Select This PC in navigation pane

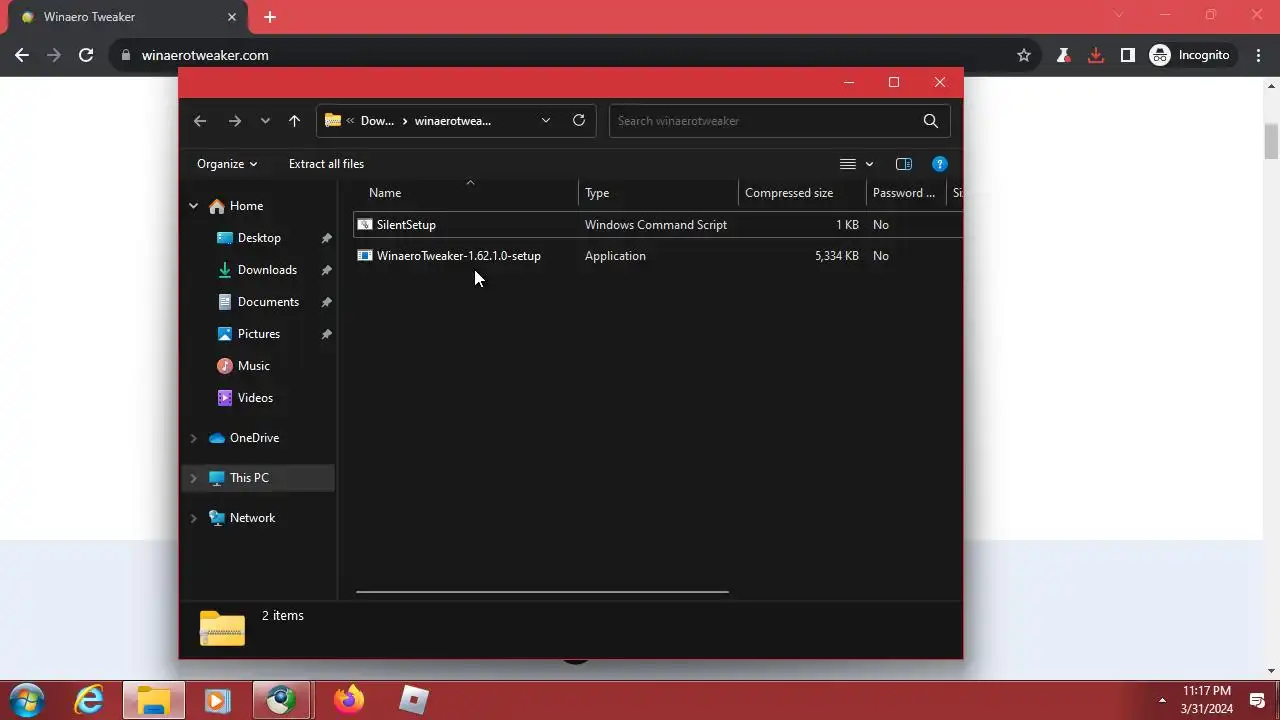[249, 478]
